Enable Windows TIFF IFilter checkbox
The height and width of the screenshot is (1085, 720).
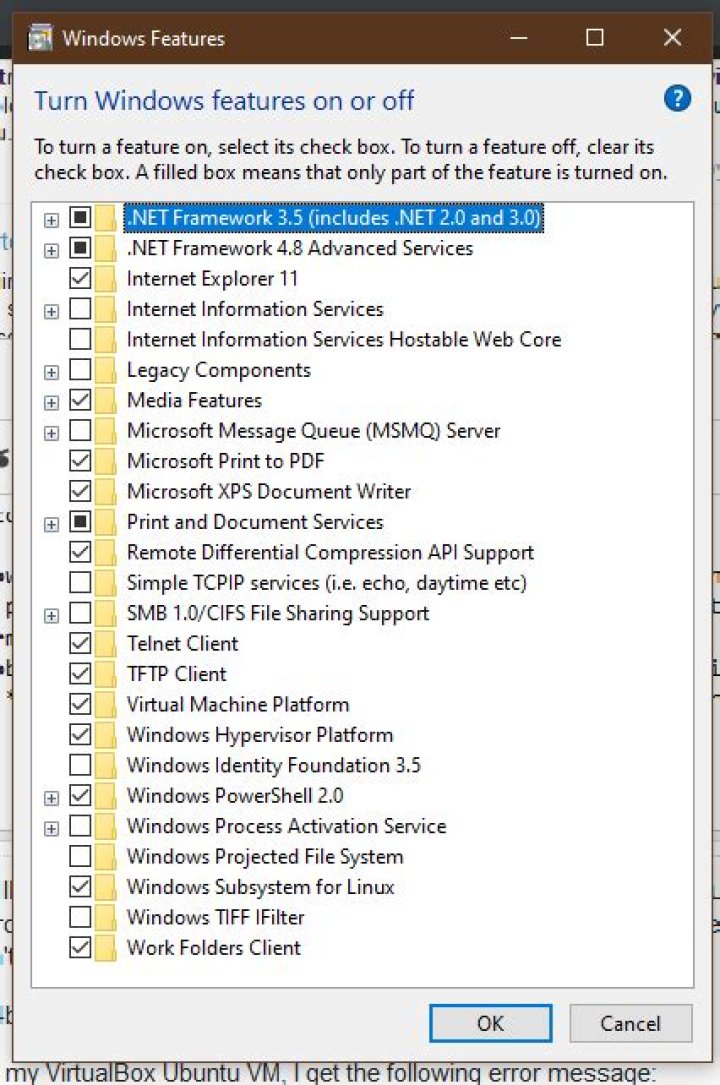pyautogui.click(x=80, y=917)
